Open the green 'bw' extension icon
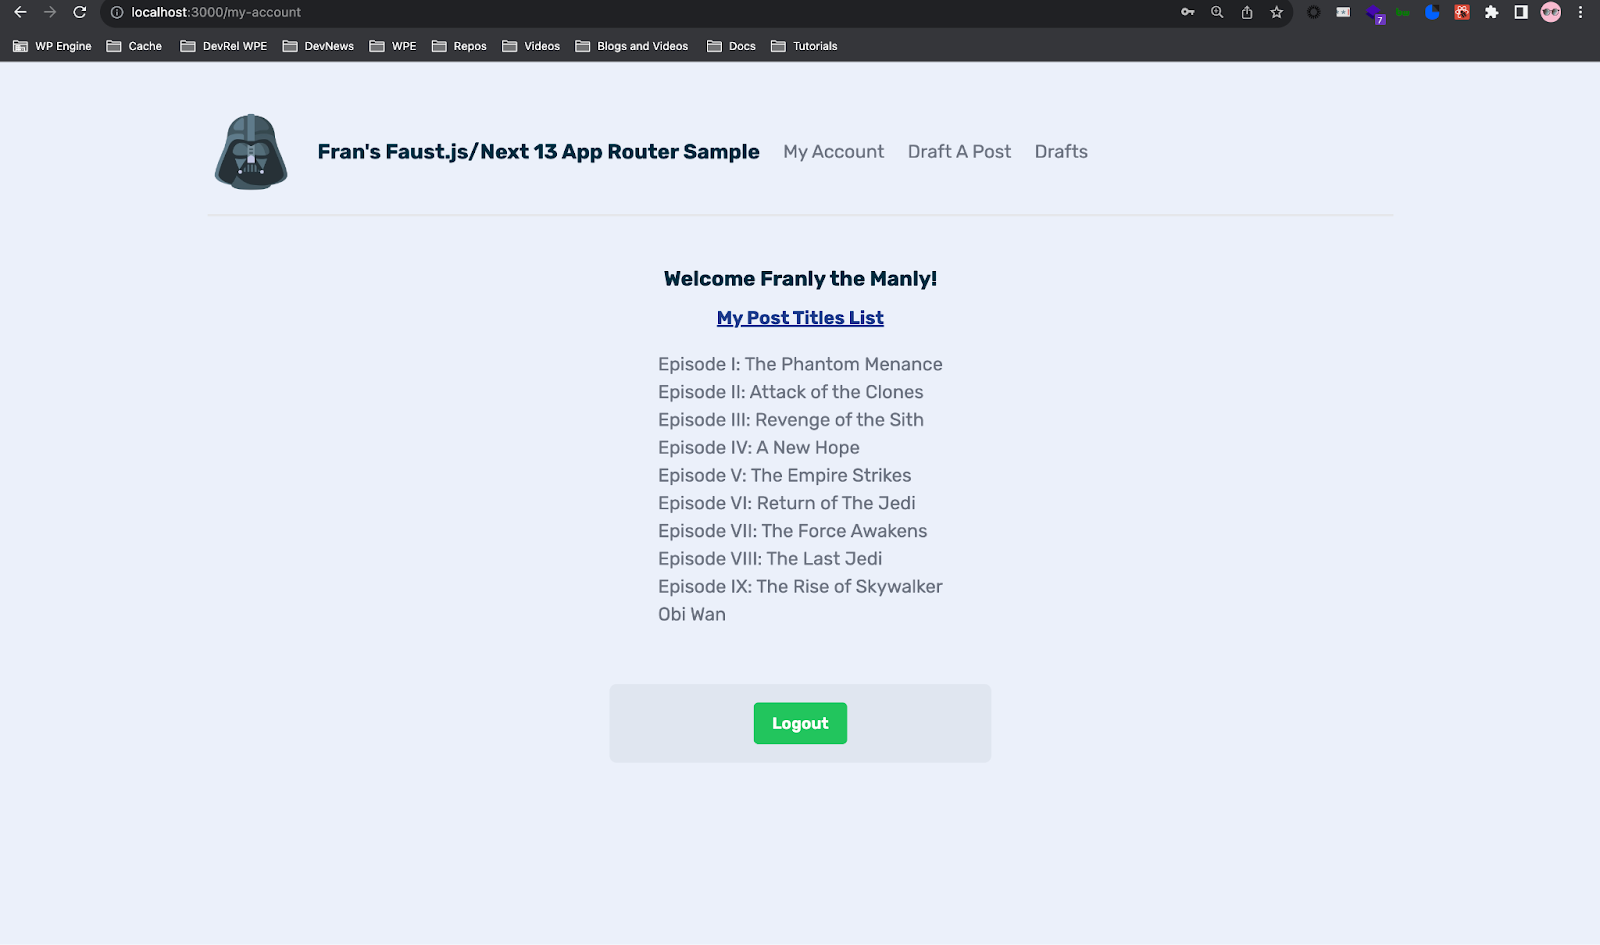The image size is (1600, 945). [x=1403, y=12]
